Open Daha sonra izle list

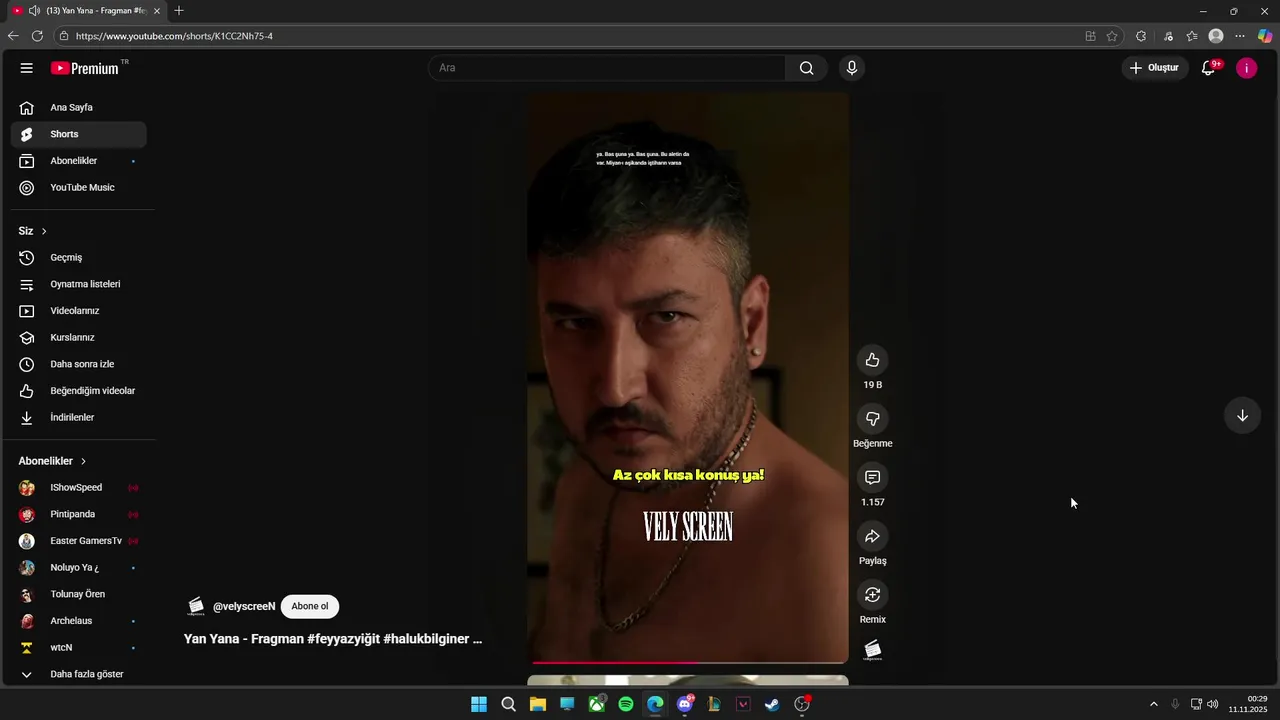click(79, 364)
